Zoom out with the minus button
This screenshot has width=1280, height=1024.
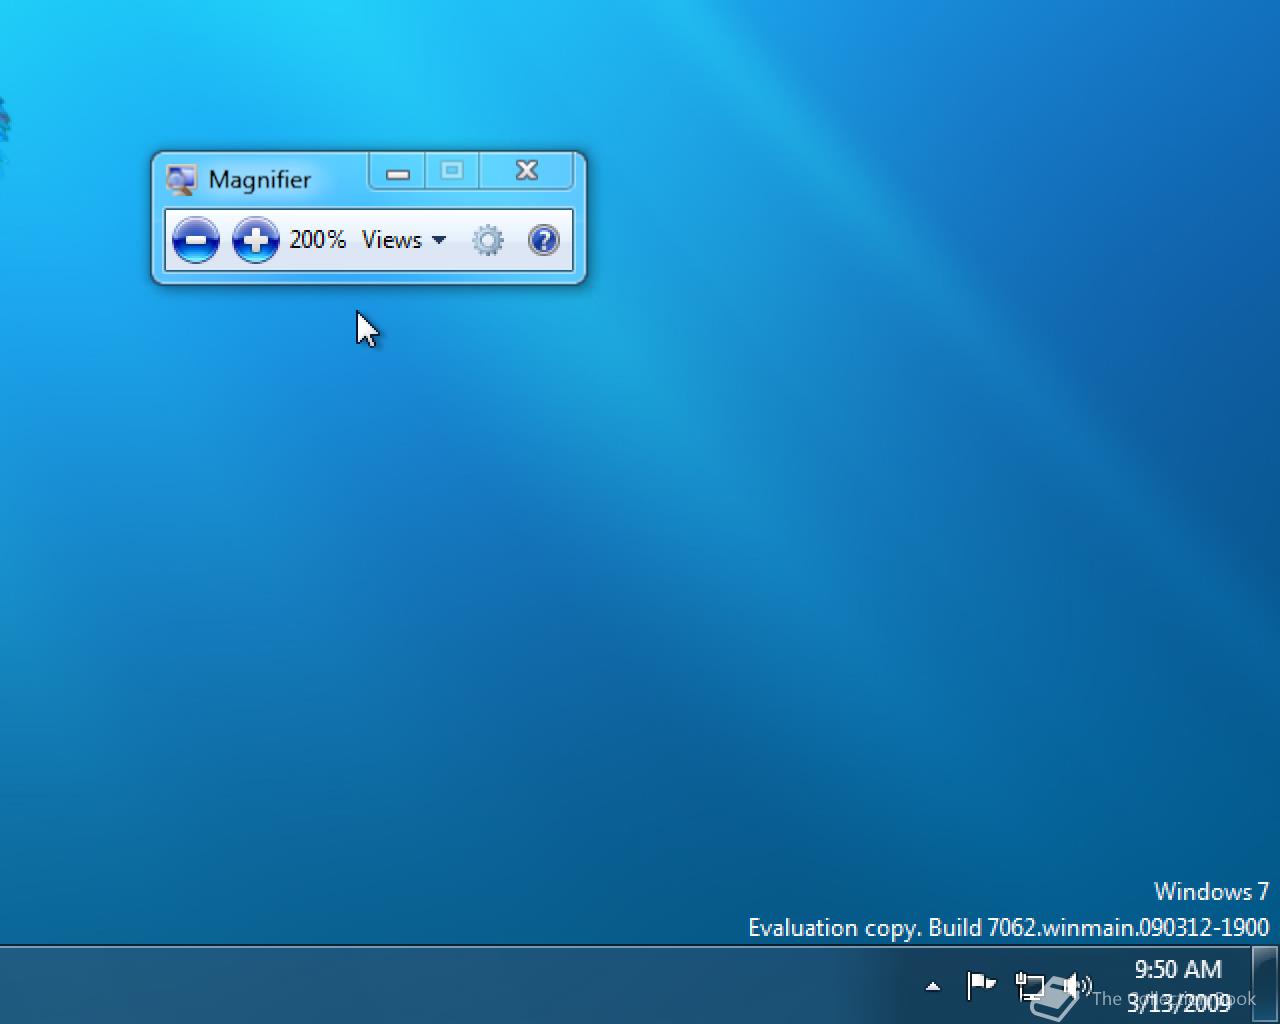point(196,240)
